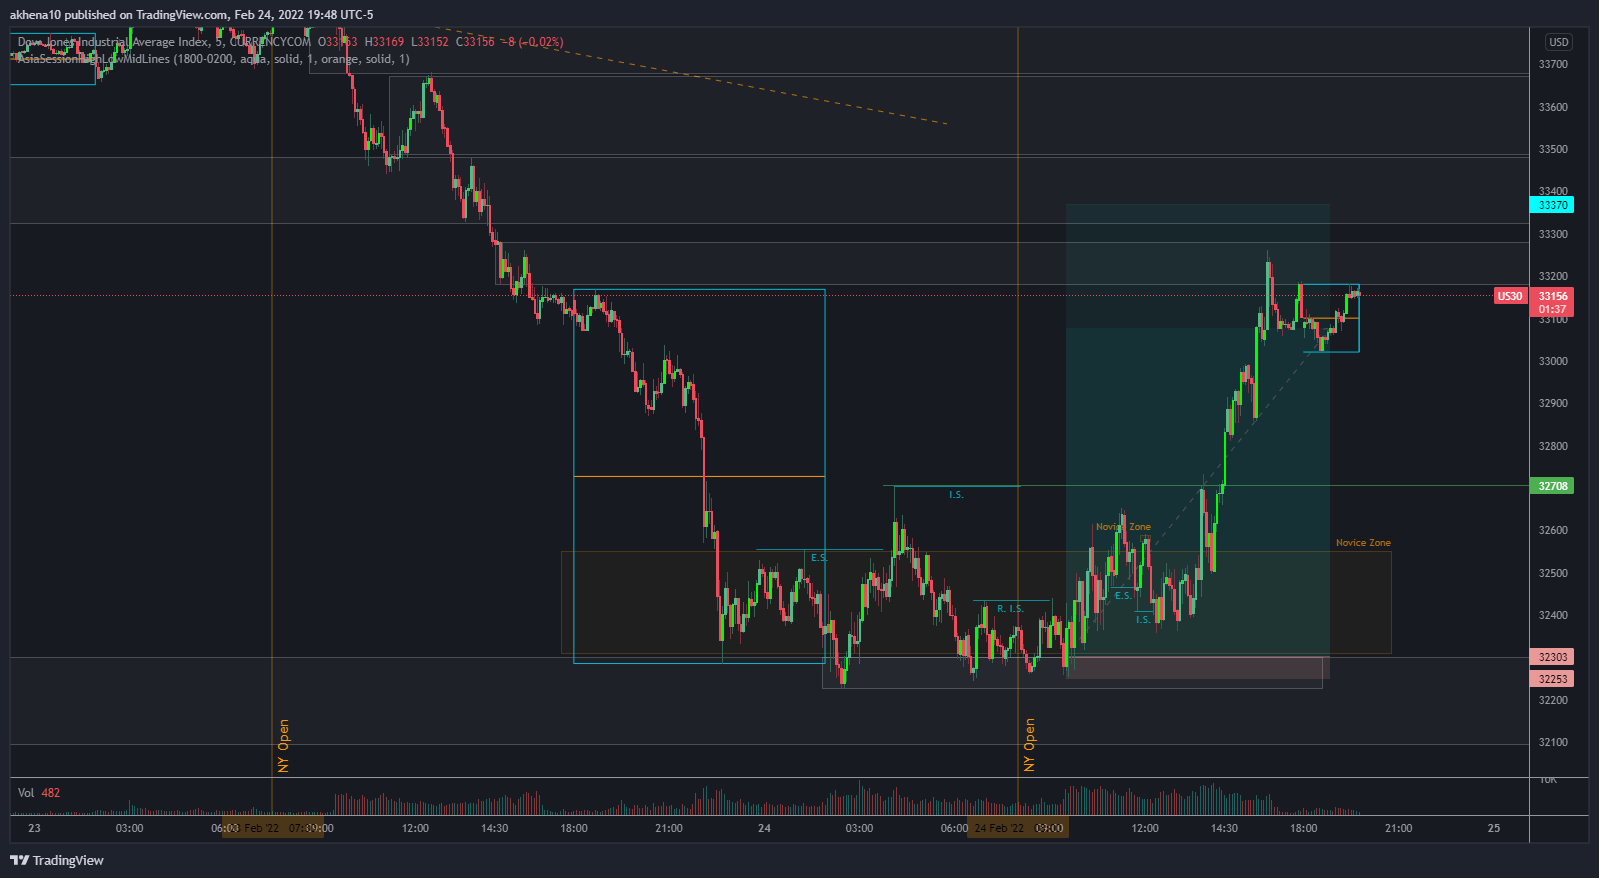Select the cyan 33370 price label

(1552, 205)
